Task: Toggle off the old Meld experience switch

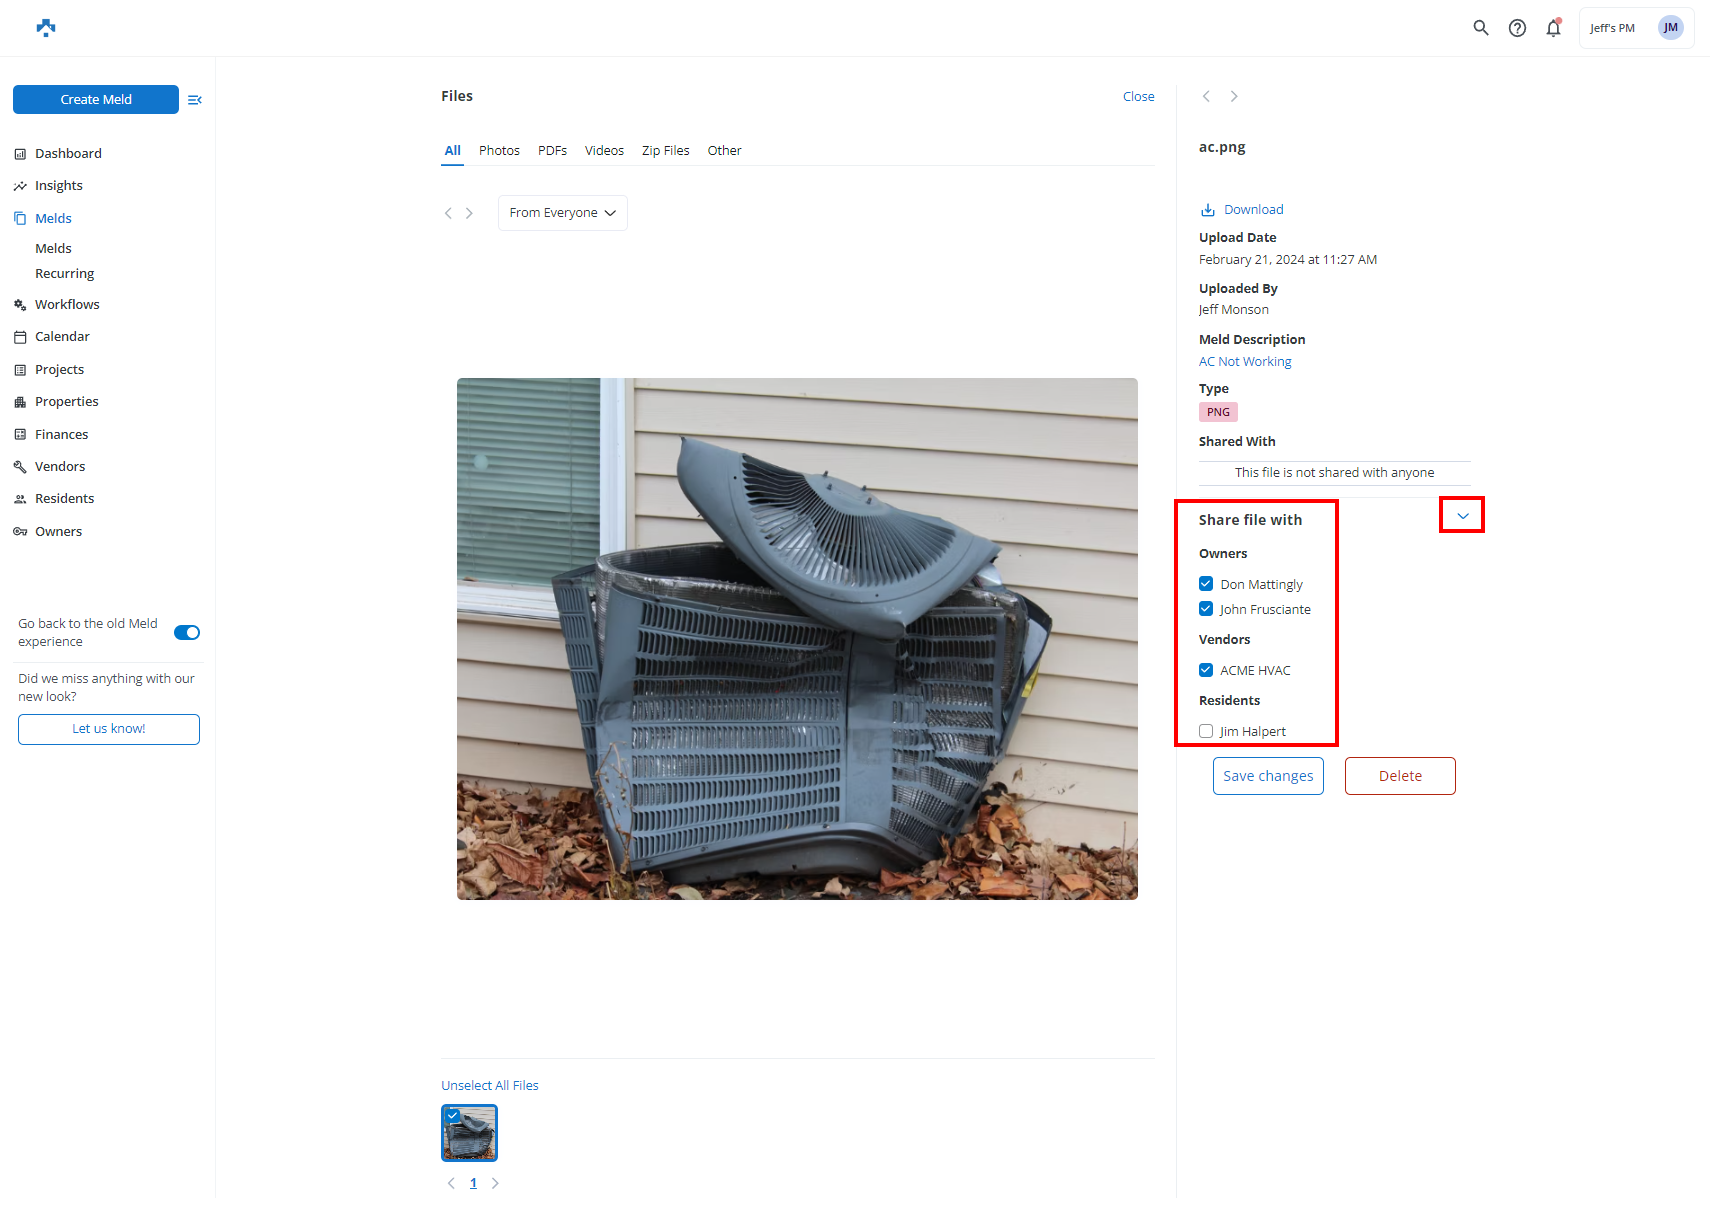Action: pyautogui.click(x=187, y=632)
